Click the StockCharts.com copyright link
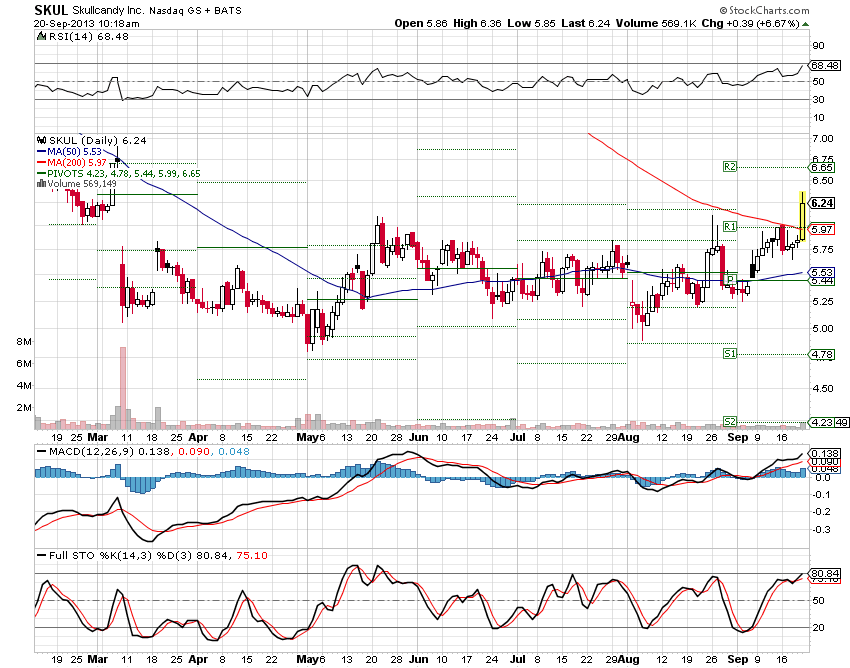Image resolution: width=850 pixels, height=668 pixels. click(764, 10)
